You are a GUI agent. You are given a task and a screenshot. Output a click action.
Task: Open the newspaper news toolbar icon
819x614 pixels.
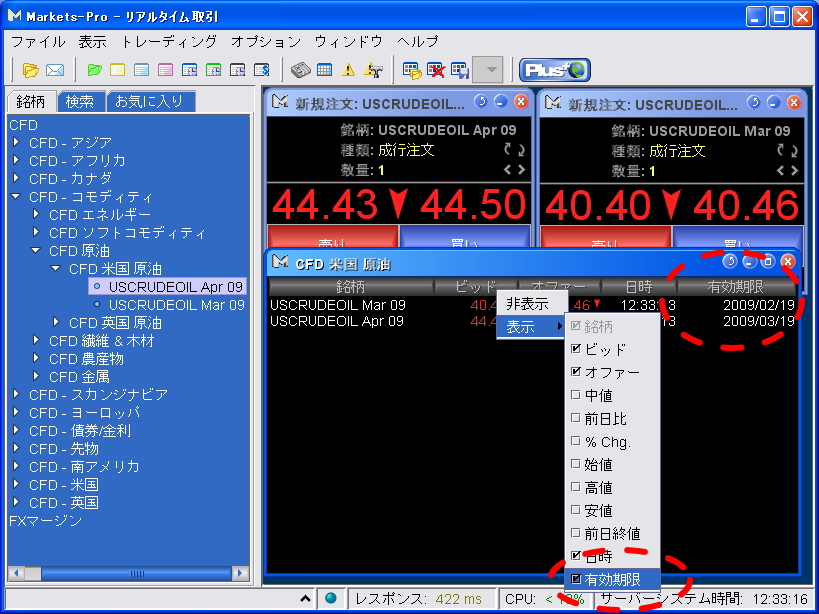click(x=300, y=70)
